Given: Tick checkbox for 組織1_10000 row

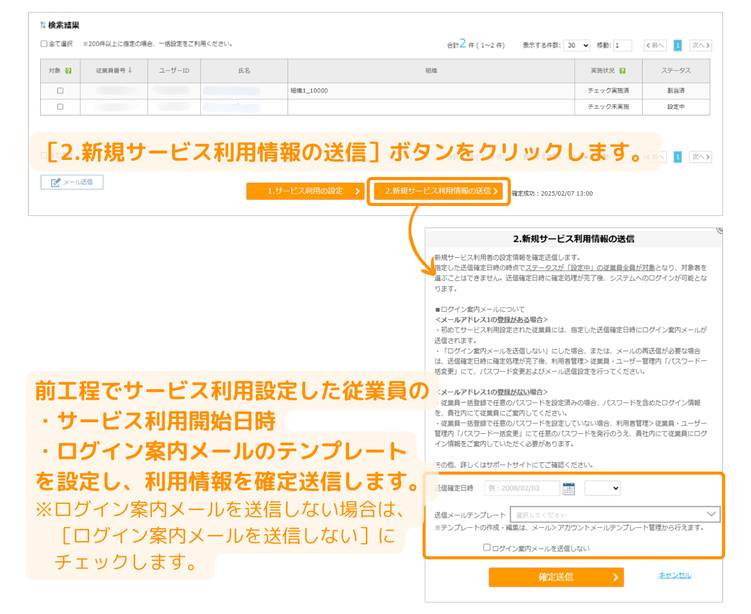Looking at the screenshot, I should click(x=59, y=90).
